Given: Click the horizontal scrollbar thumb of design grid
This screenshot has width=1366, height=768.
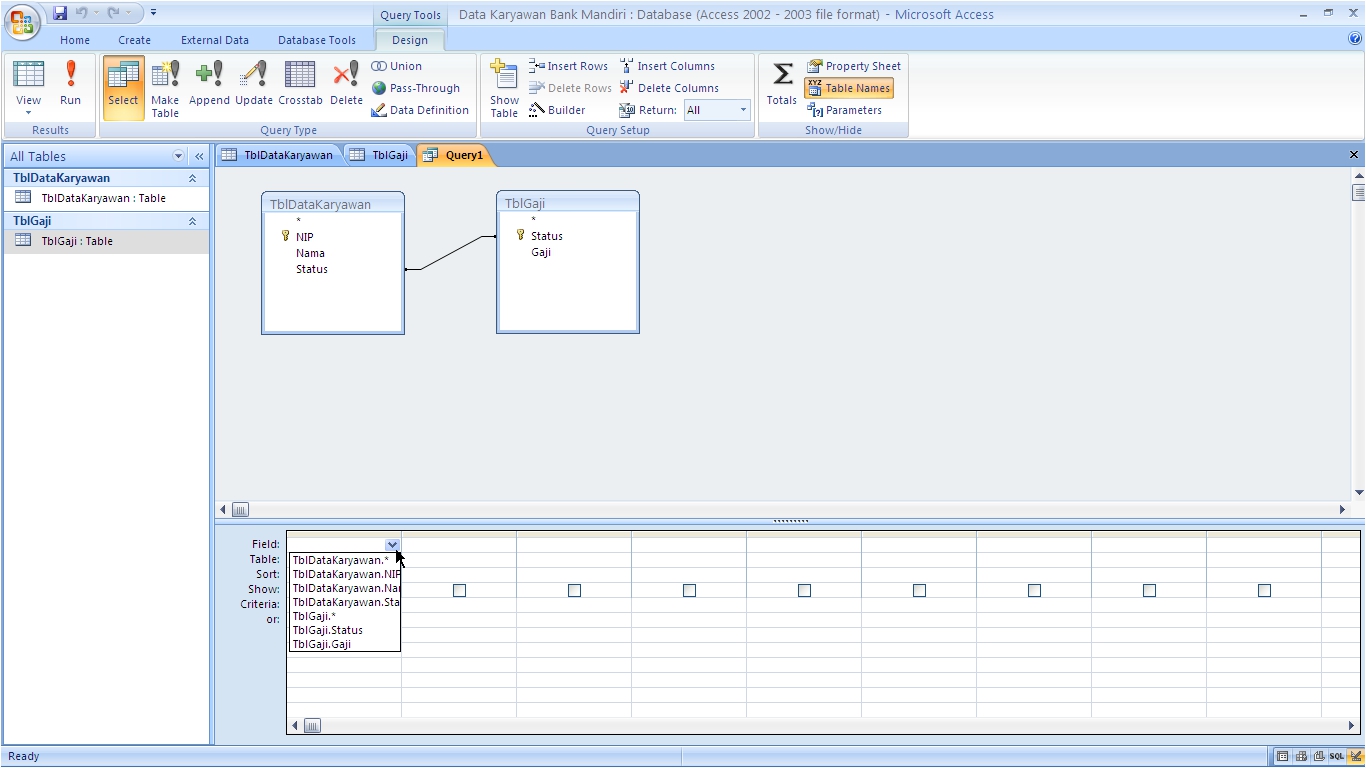Looking at the screenshot, I should pyautogui.click(x=312, y=725).
